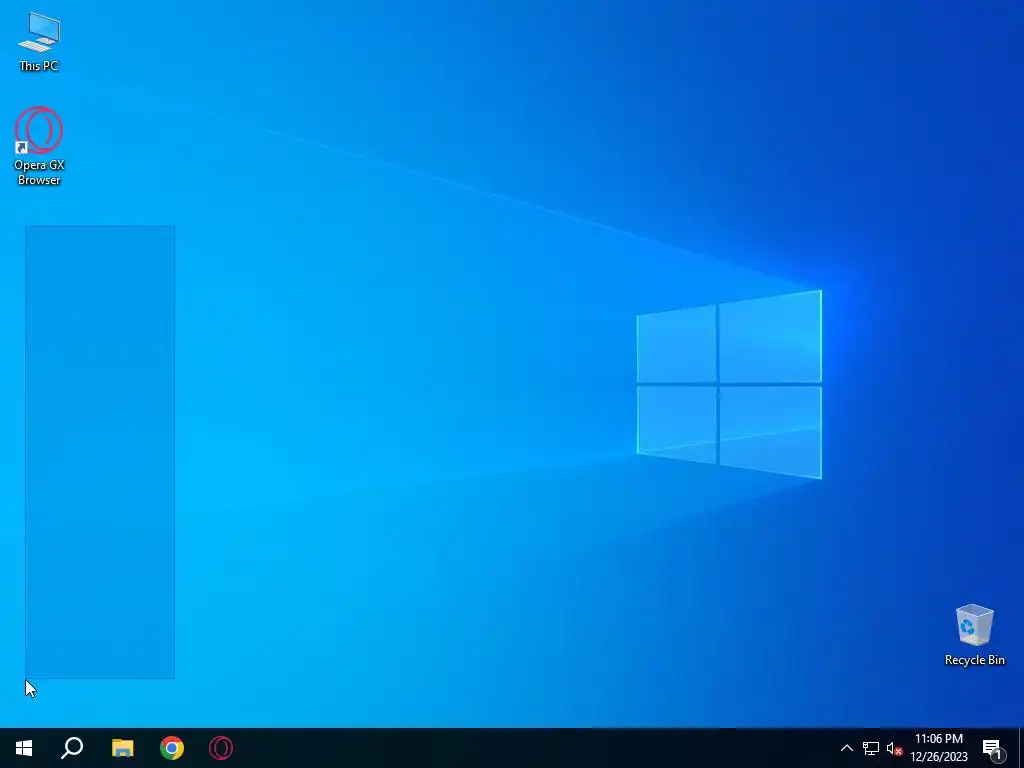1024x768 pixels.
Task: Select the Recycle Bin desktop icon
Action: 974,635
